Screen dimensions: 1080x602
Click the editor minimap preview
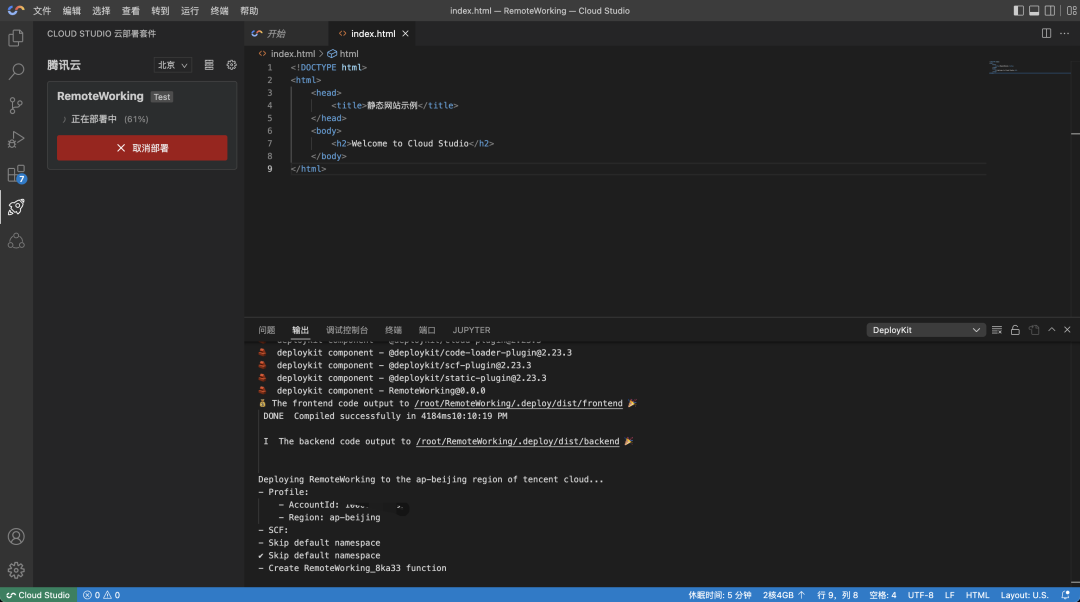pos(1029,68)
